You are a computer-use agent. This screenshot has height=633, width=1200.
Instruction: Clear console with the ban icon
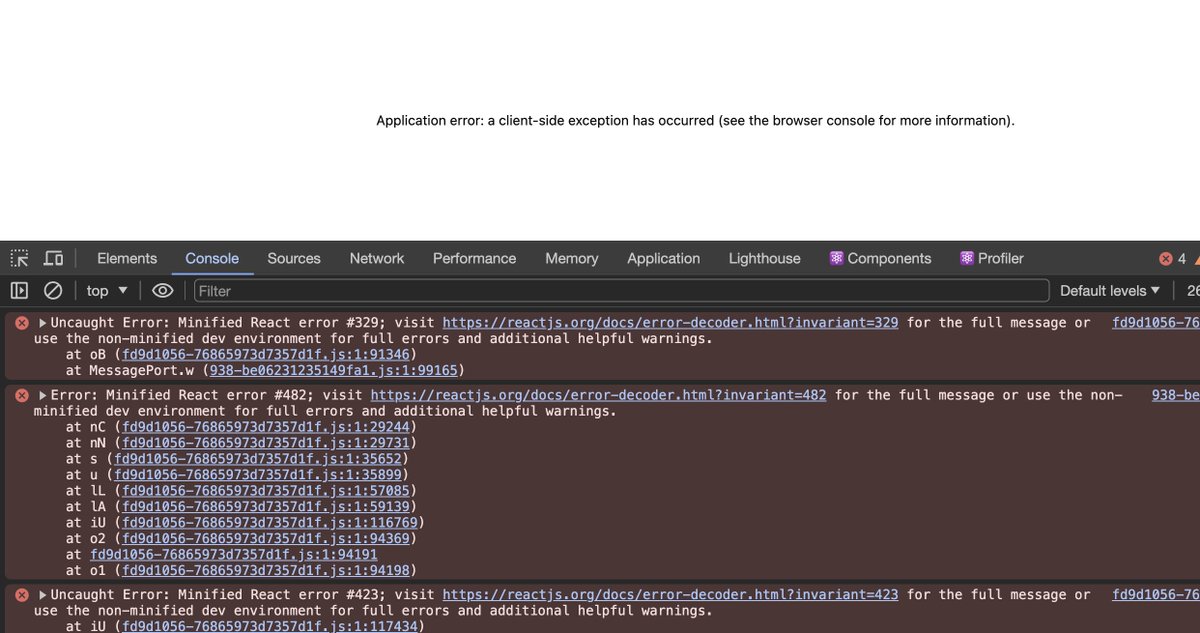(54, 291)
